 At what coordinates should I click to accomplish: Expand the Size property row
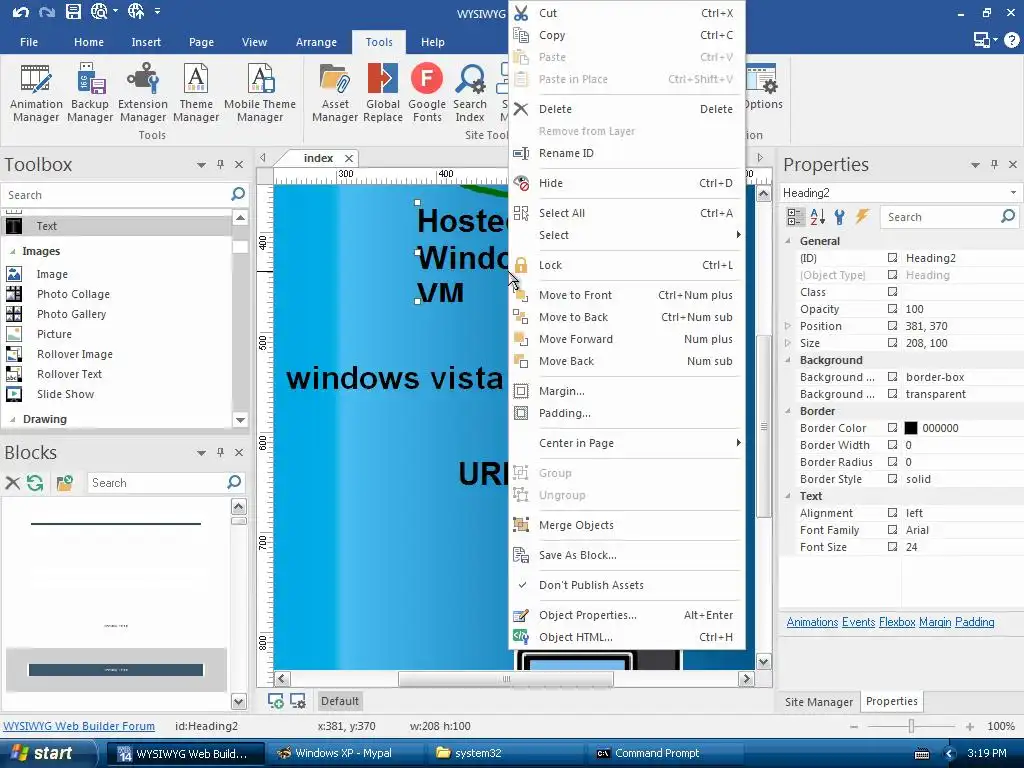pyautogui.click(x=788, y=342)
